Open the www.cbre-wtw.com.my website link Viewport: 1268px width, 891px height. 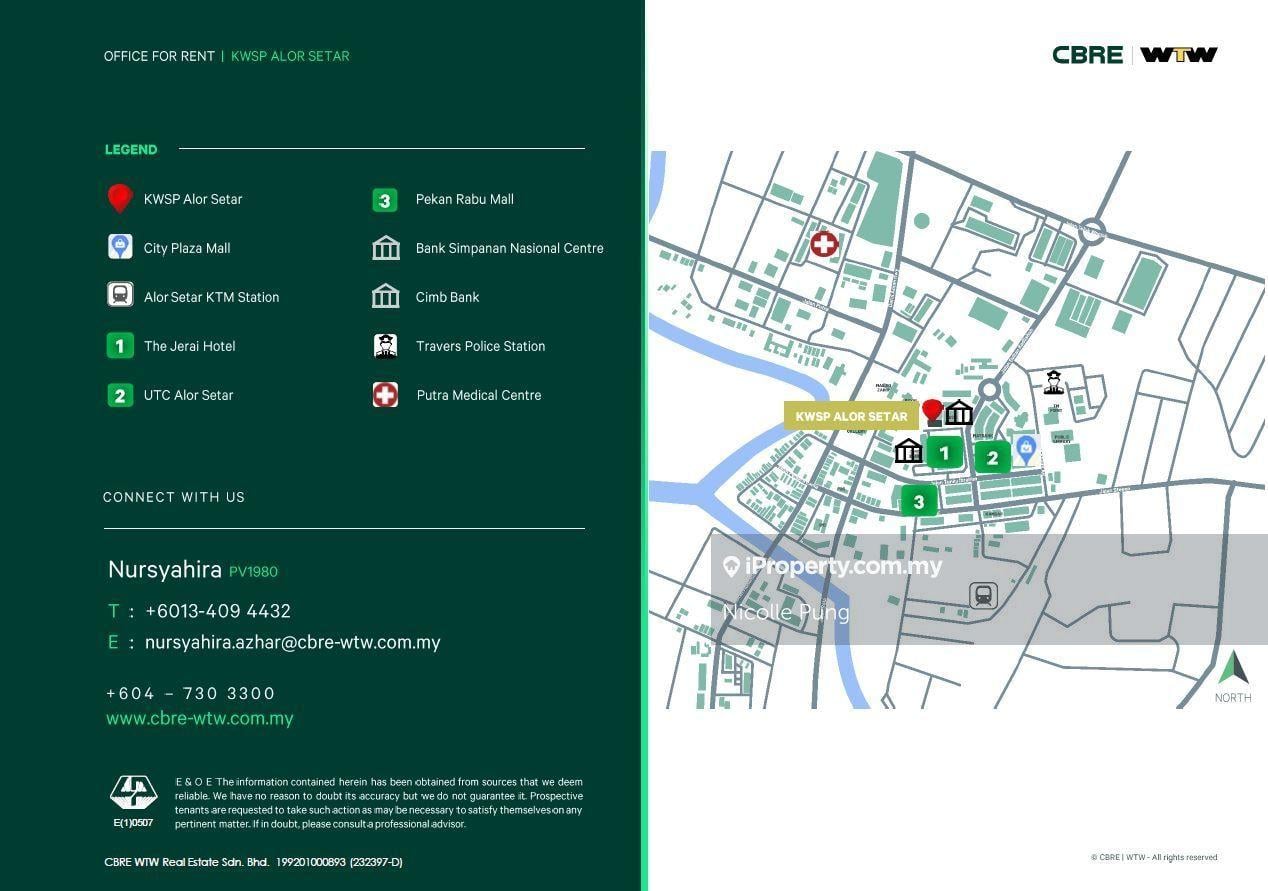pos(200,718)
